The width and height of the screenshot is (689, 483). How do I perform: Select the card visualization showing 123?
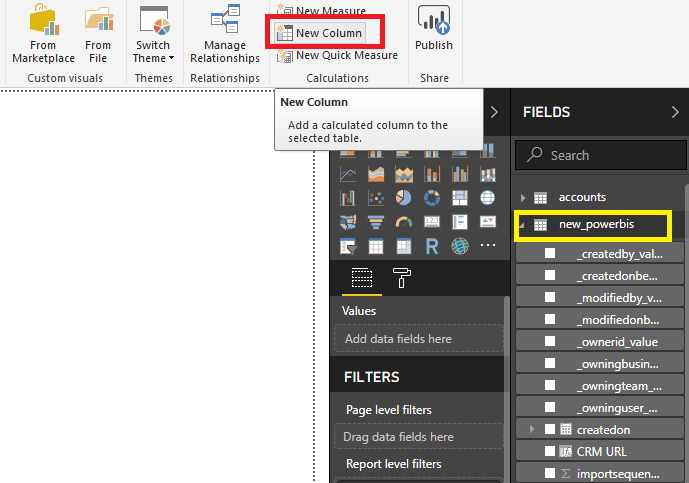[432, 222]
